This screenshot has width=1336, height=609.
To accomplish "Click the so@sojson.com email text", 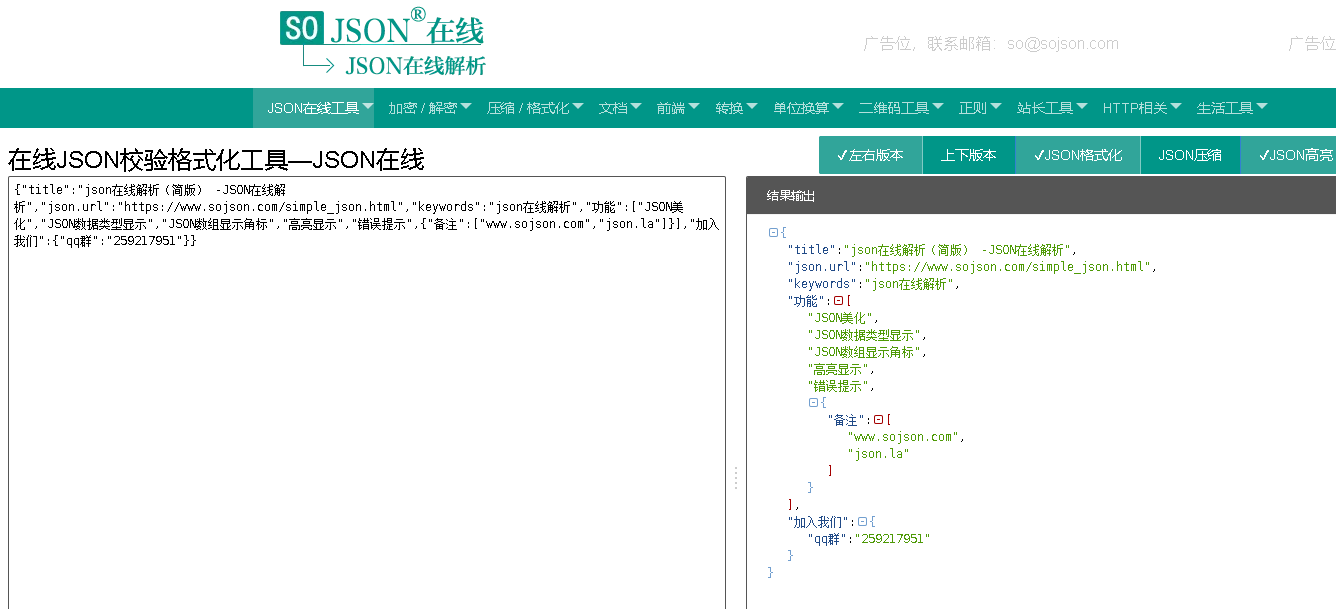I will tap(1062, 44).
